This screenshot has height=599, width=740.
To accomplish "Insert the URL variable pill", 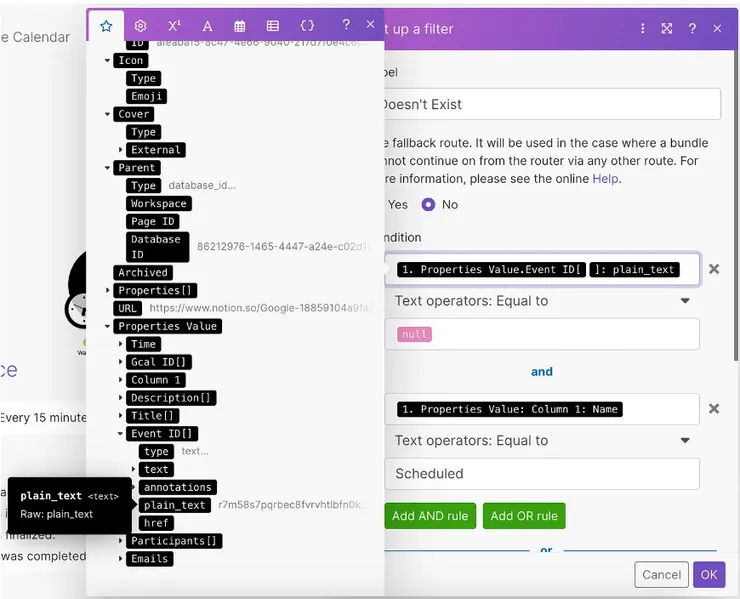I will click(x=127, y=309).
